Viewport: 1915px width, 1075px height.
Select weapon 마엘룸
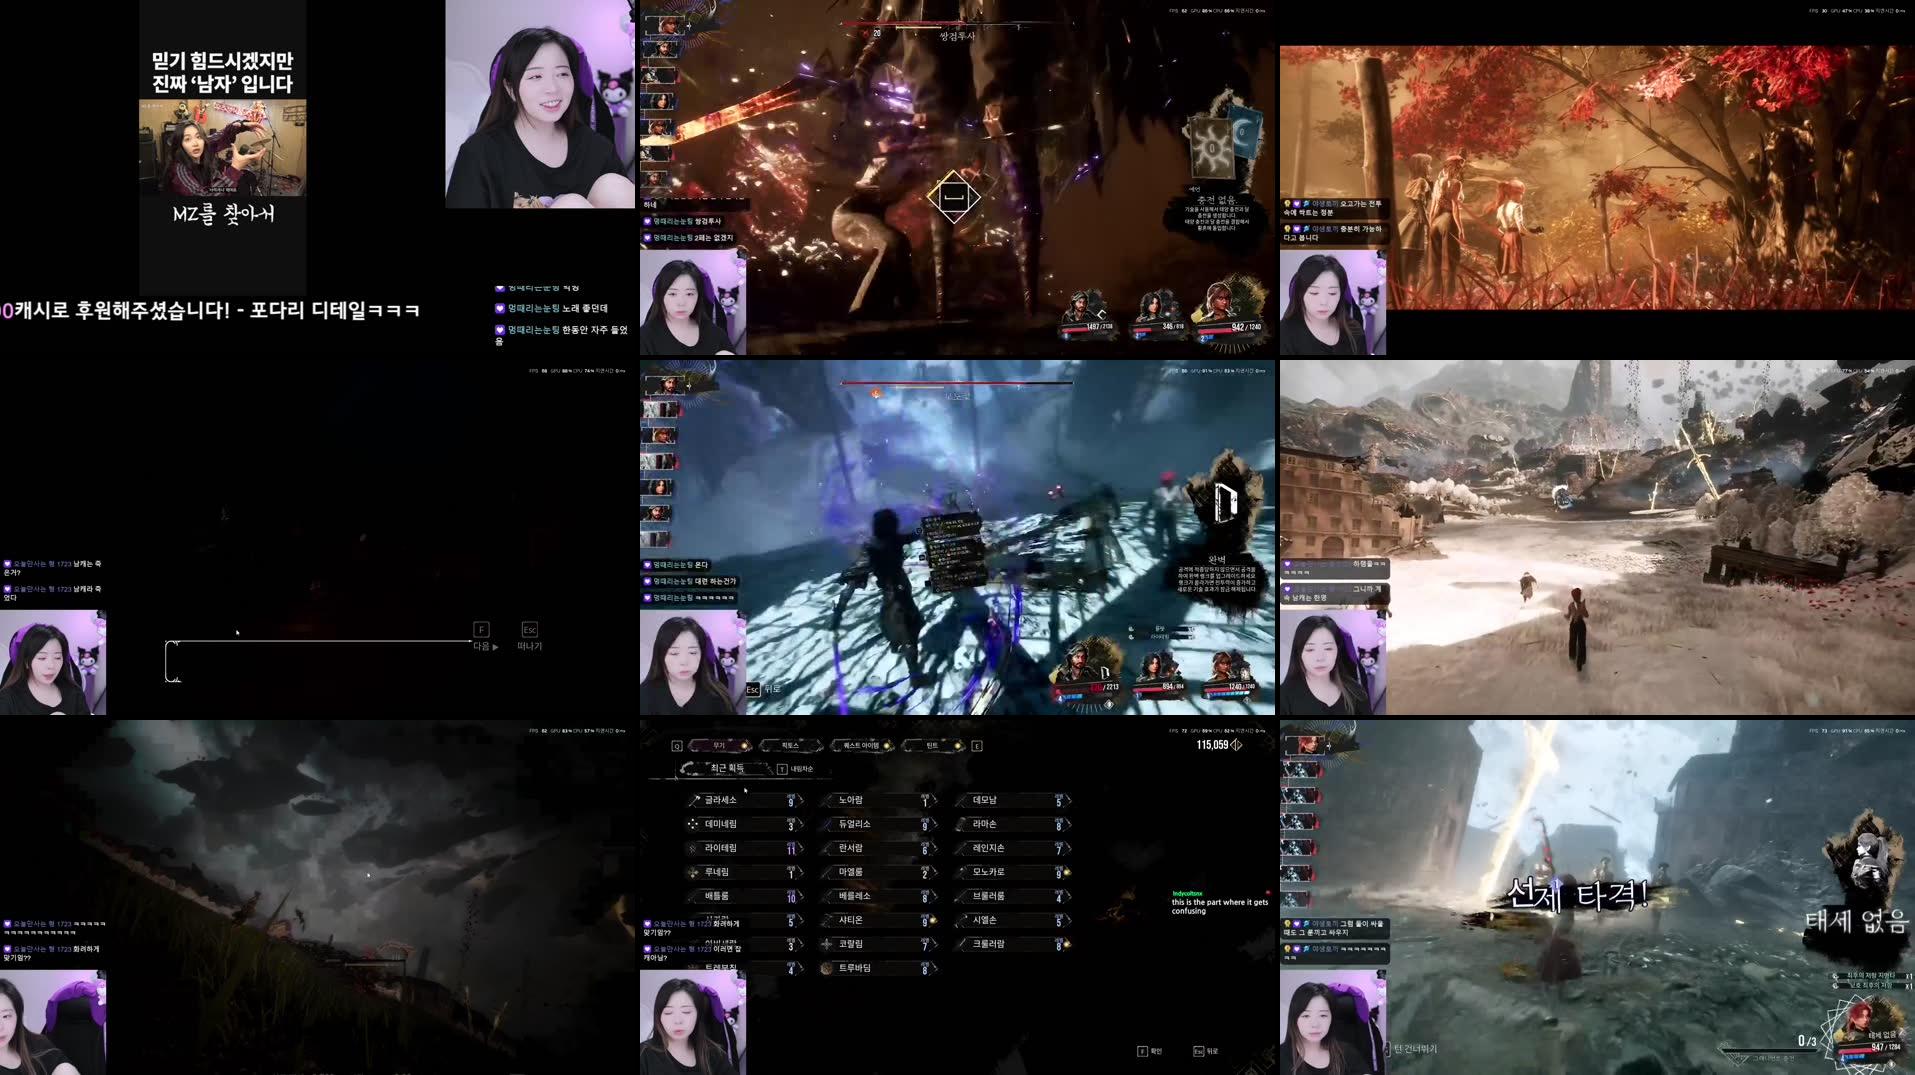coord(878,872)
